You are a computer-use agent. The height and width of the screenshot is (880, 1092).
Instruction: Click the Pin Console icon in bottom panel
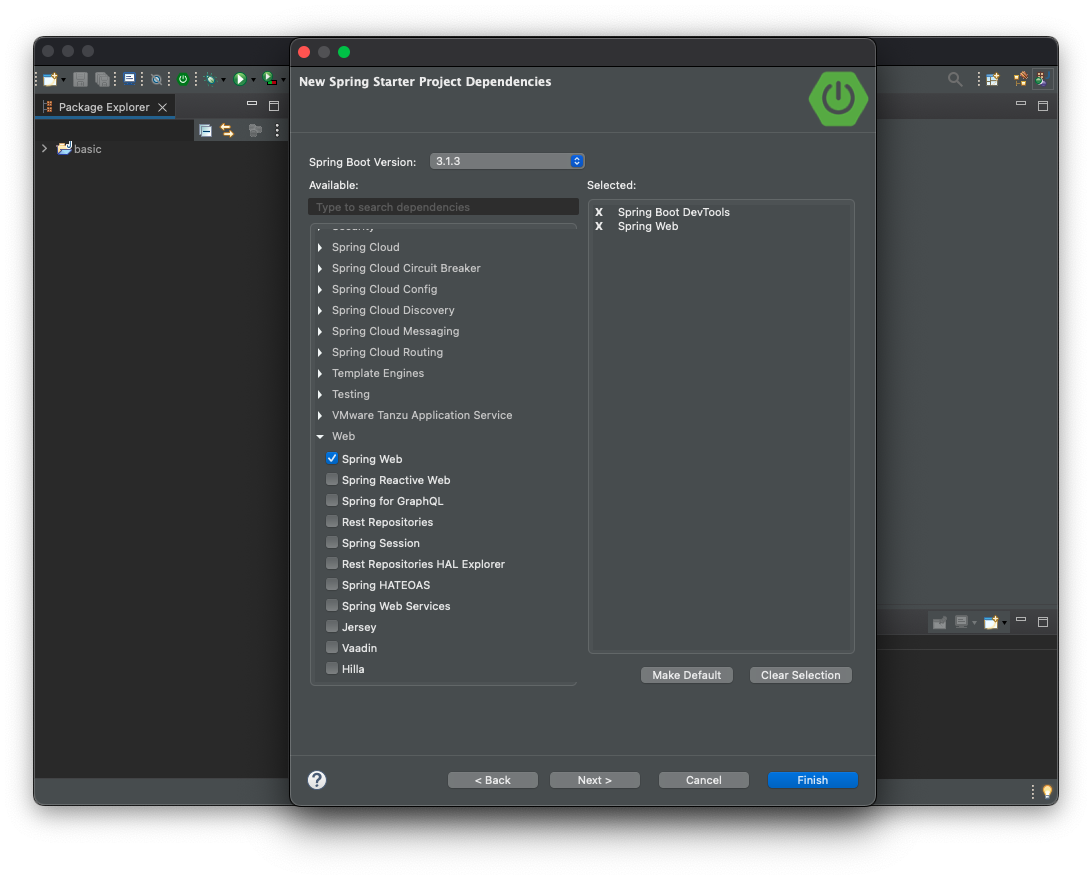point(939,622)
